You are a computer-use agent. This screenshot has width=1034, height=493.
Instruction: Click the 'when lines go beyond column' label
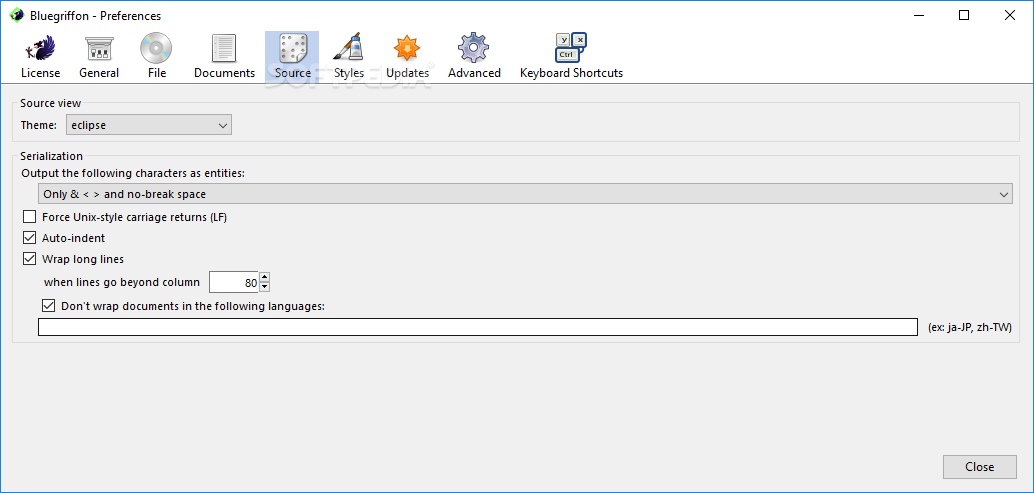click(121, 282)
